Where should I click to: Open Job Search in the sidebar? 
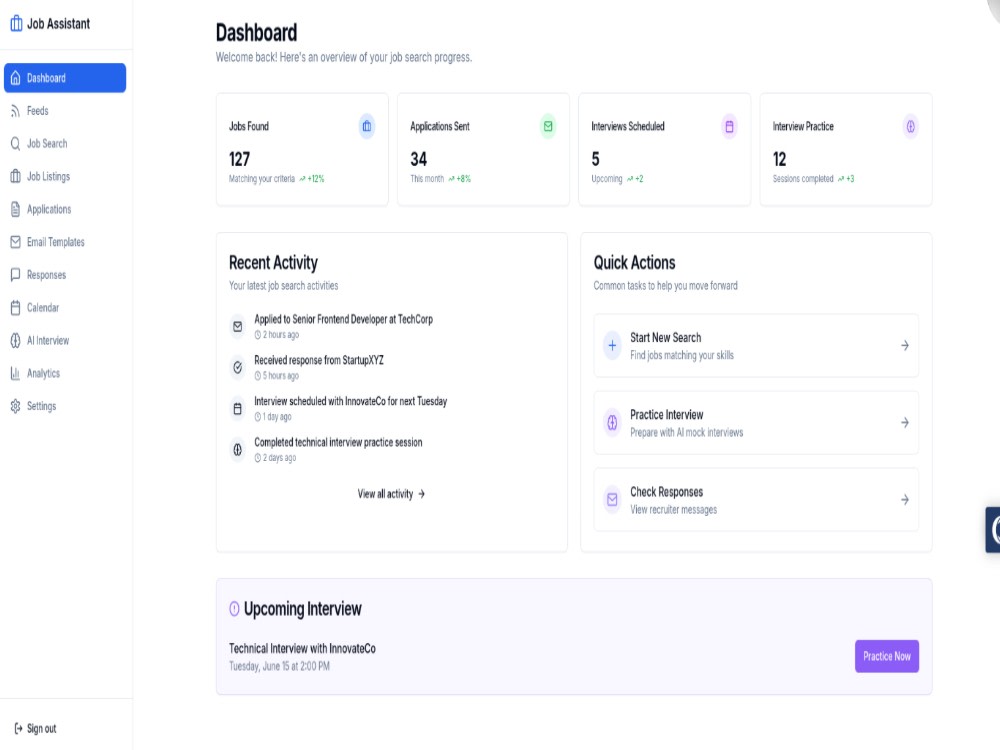click(x=47, y=143)
